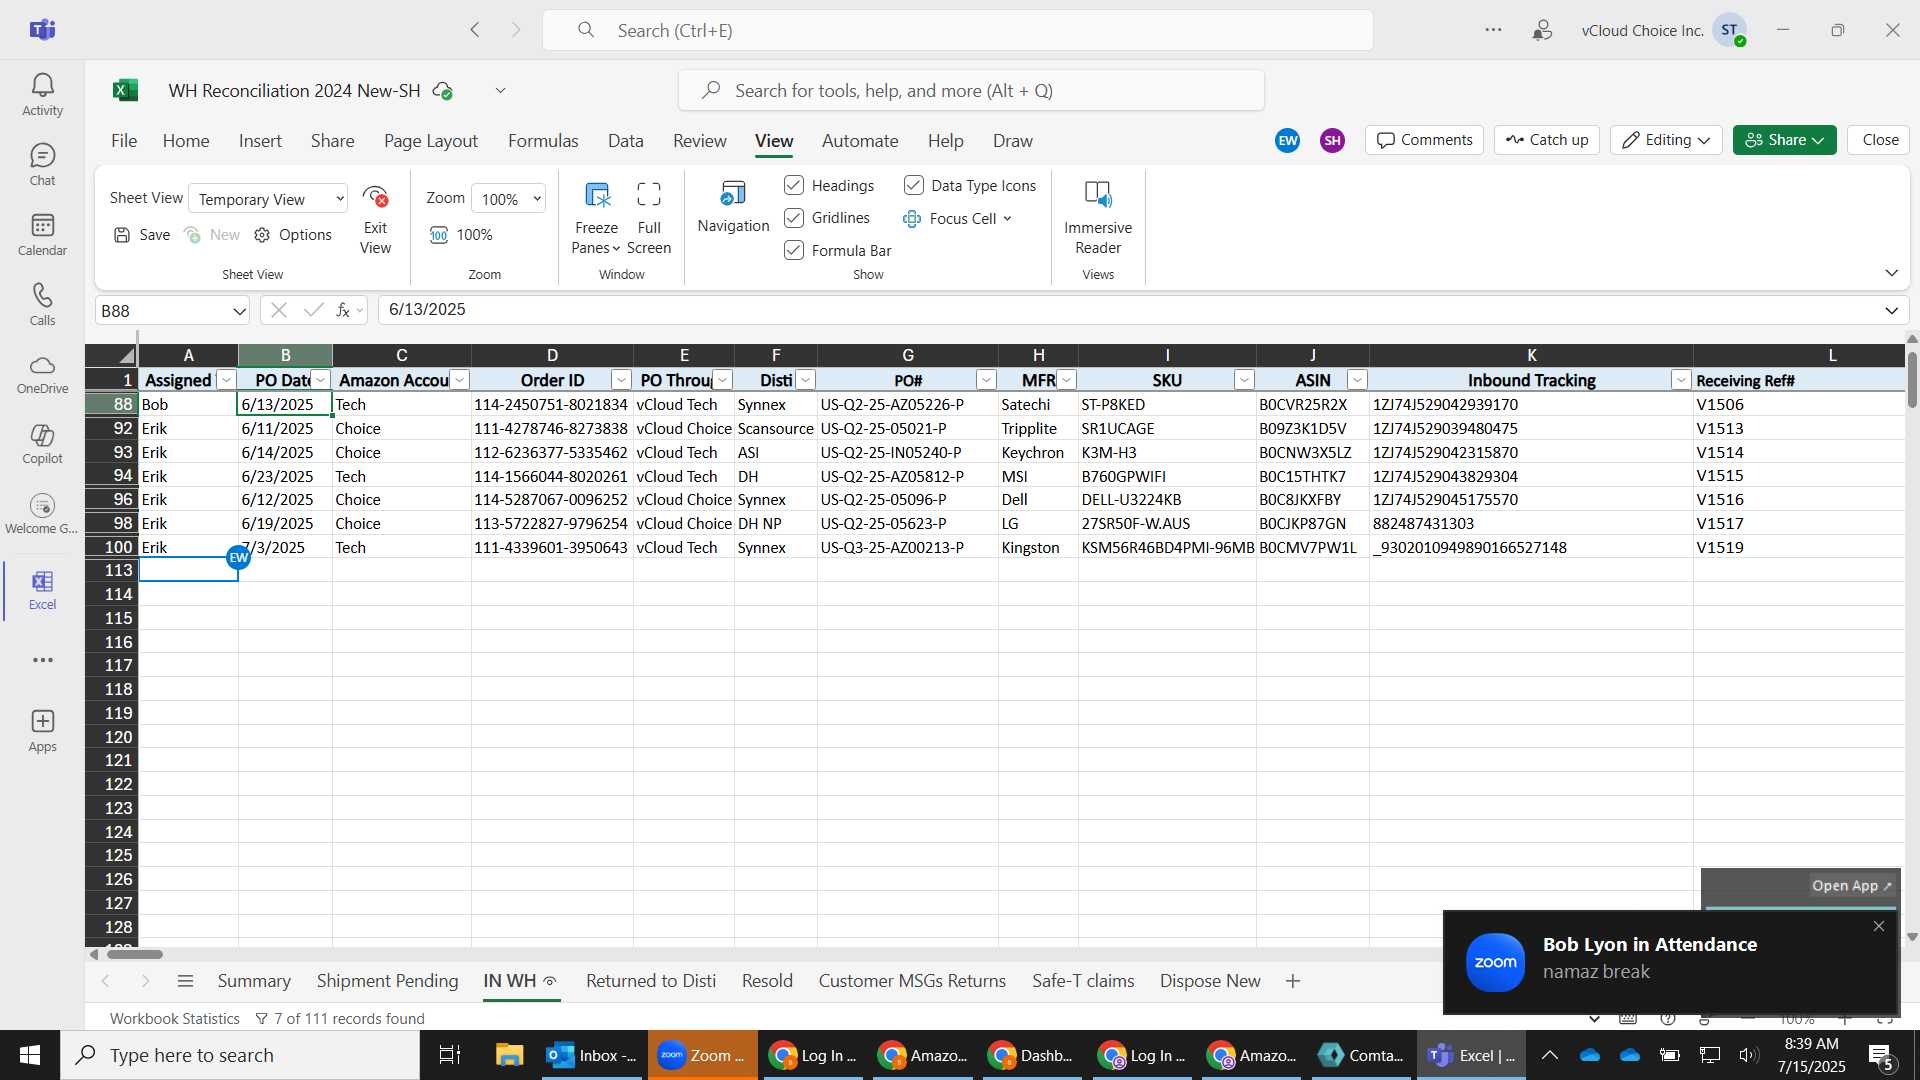Screen dimensions: 1920x1080
Task: Switch to the Returned to Disti sheet
Action: pos(651,981)
